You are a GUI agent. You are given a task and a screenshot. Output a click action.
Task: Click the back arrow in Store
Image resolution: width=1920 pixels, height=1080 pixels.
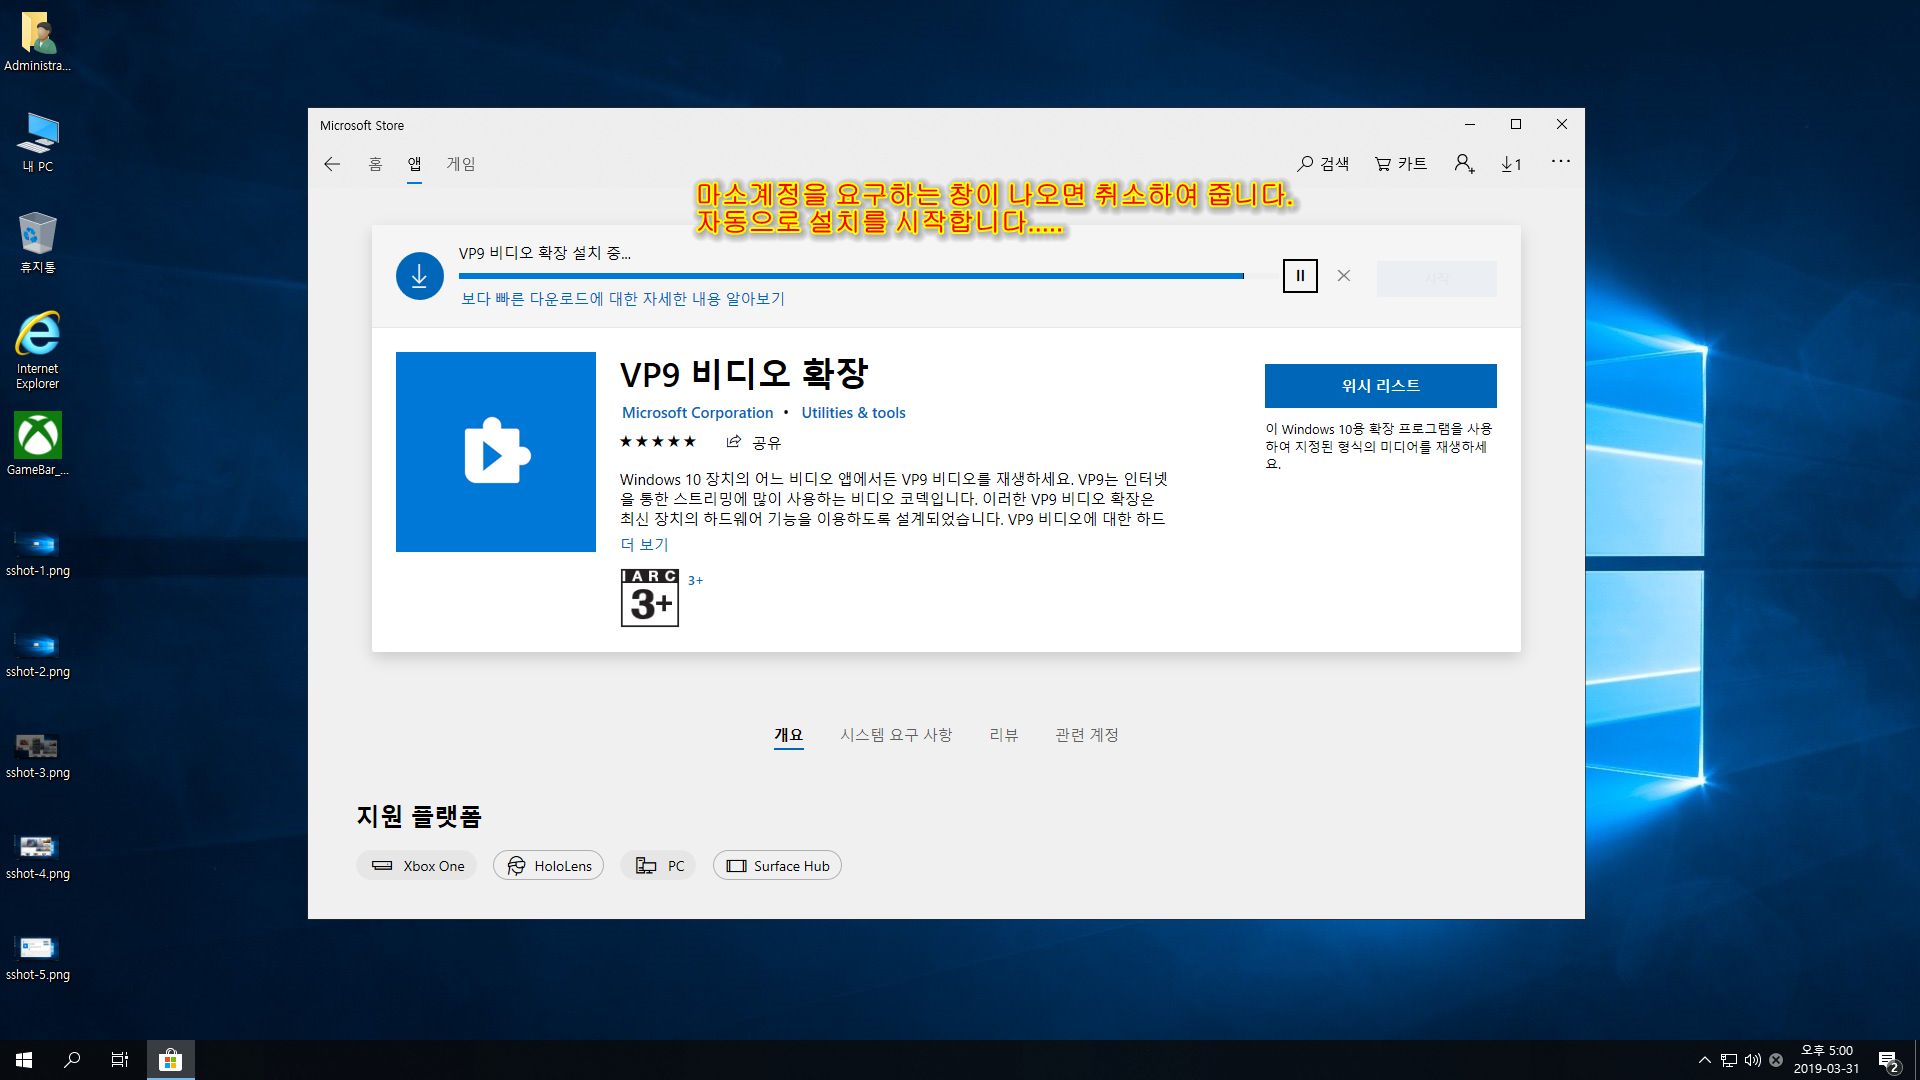pyautogui.click(x=332, y=164)
